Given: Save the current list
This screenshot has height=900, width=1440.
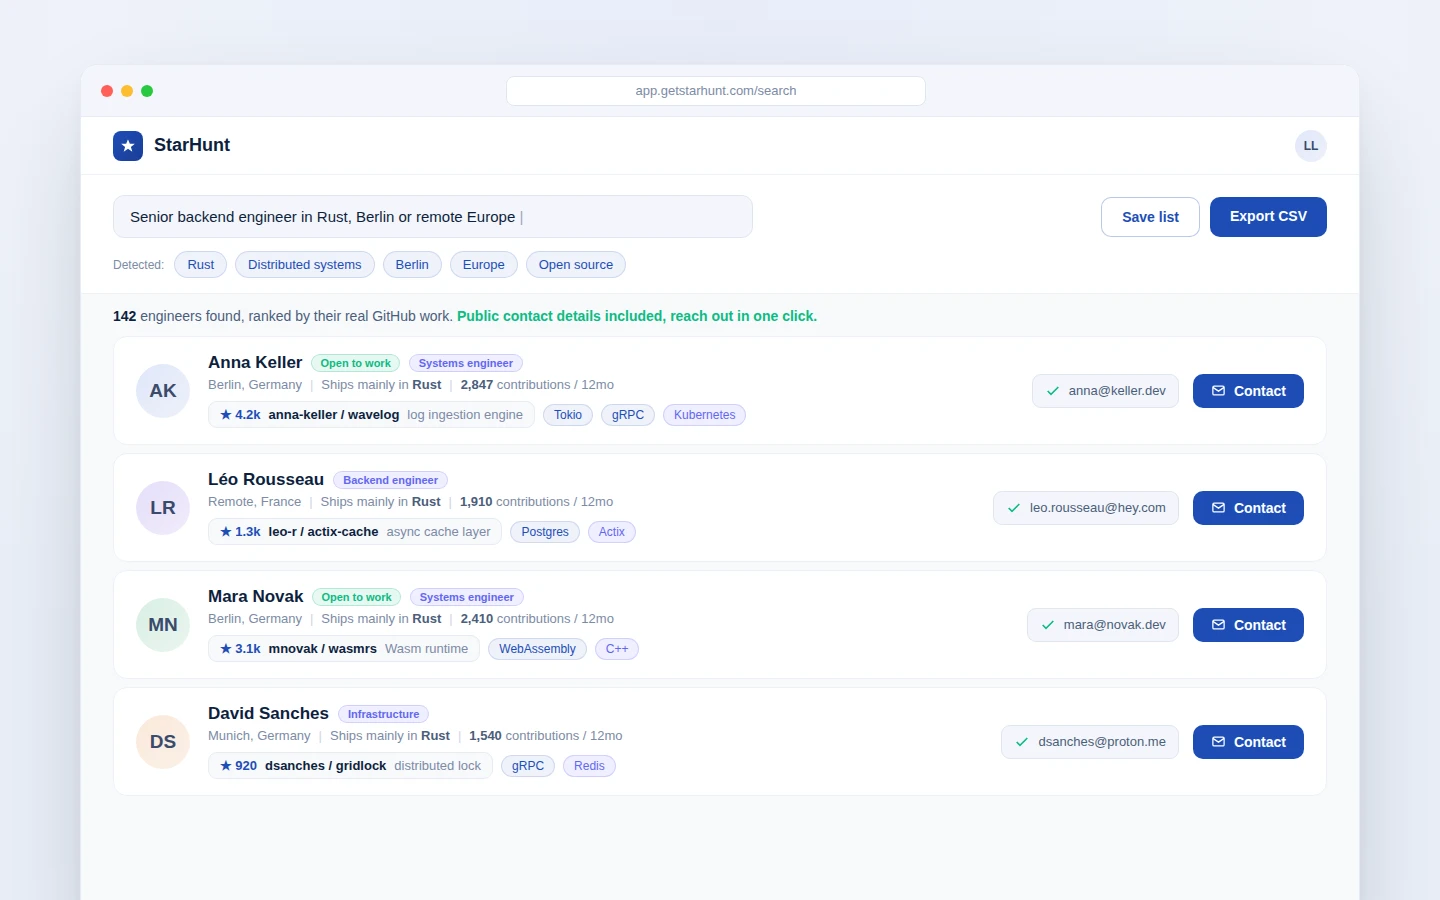Looking at the screenshot, I should (1150, 217).
